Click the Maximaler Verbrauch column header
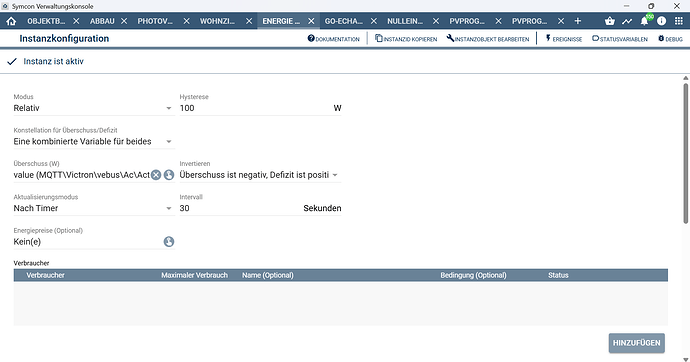 (195, 275)
